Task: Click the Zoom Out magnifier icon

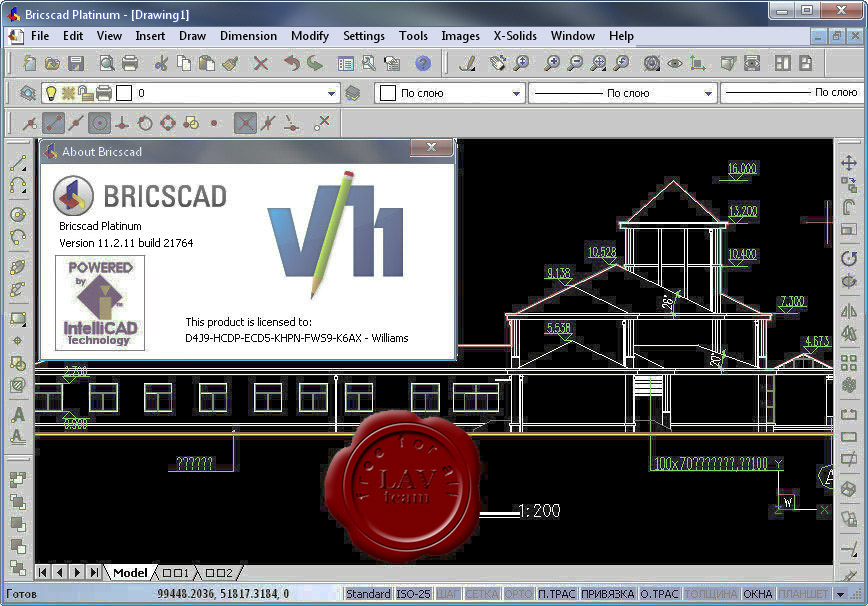Action: [x=575, y=63]
